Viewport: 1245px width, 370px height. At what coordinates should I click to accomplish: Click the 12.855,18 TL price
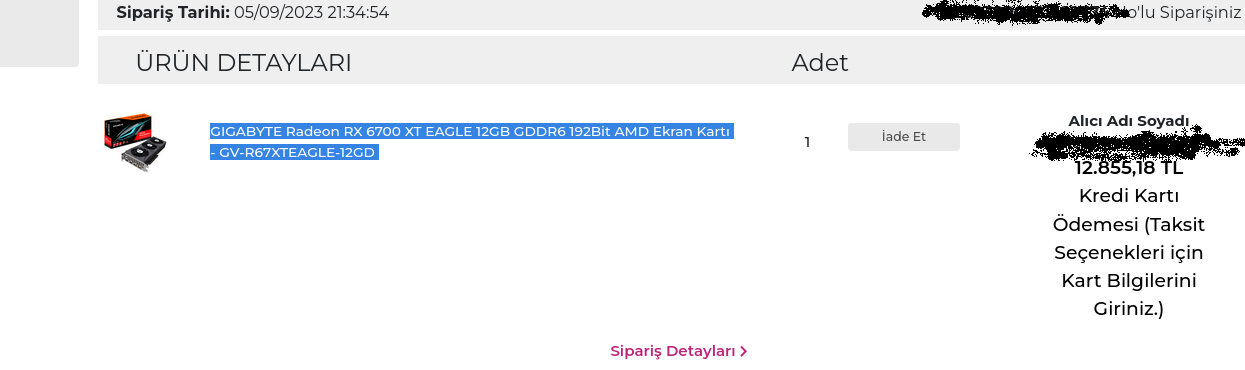[x=1129, y=168]
